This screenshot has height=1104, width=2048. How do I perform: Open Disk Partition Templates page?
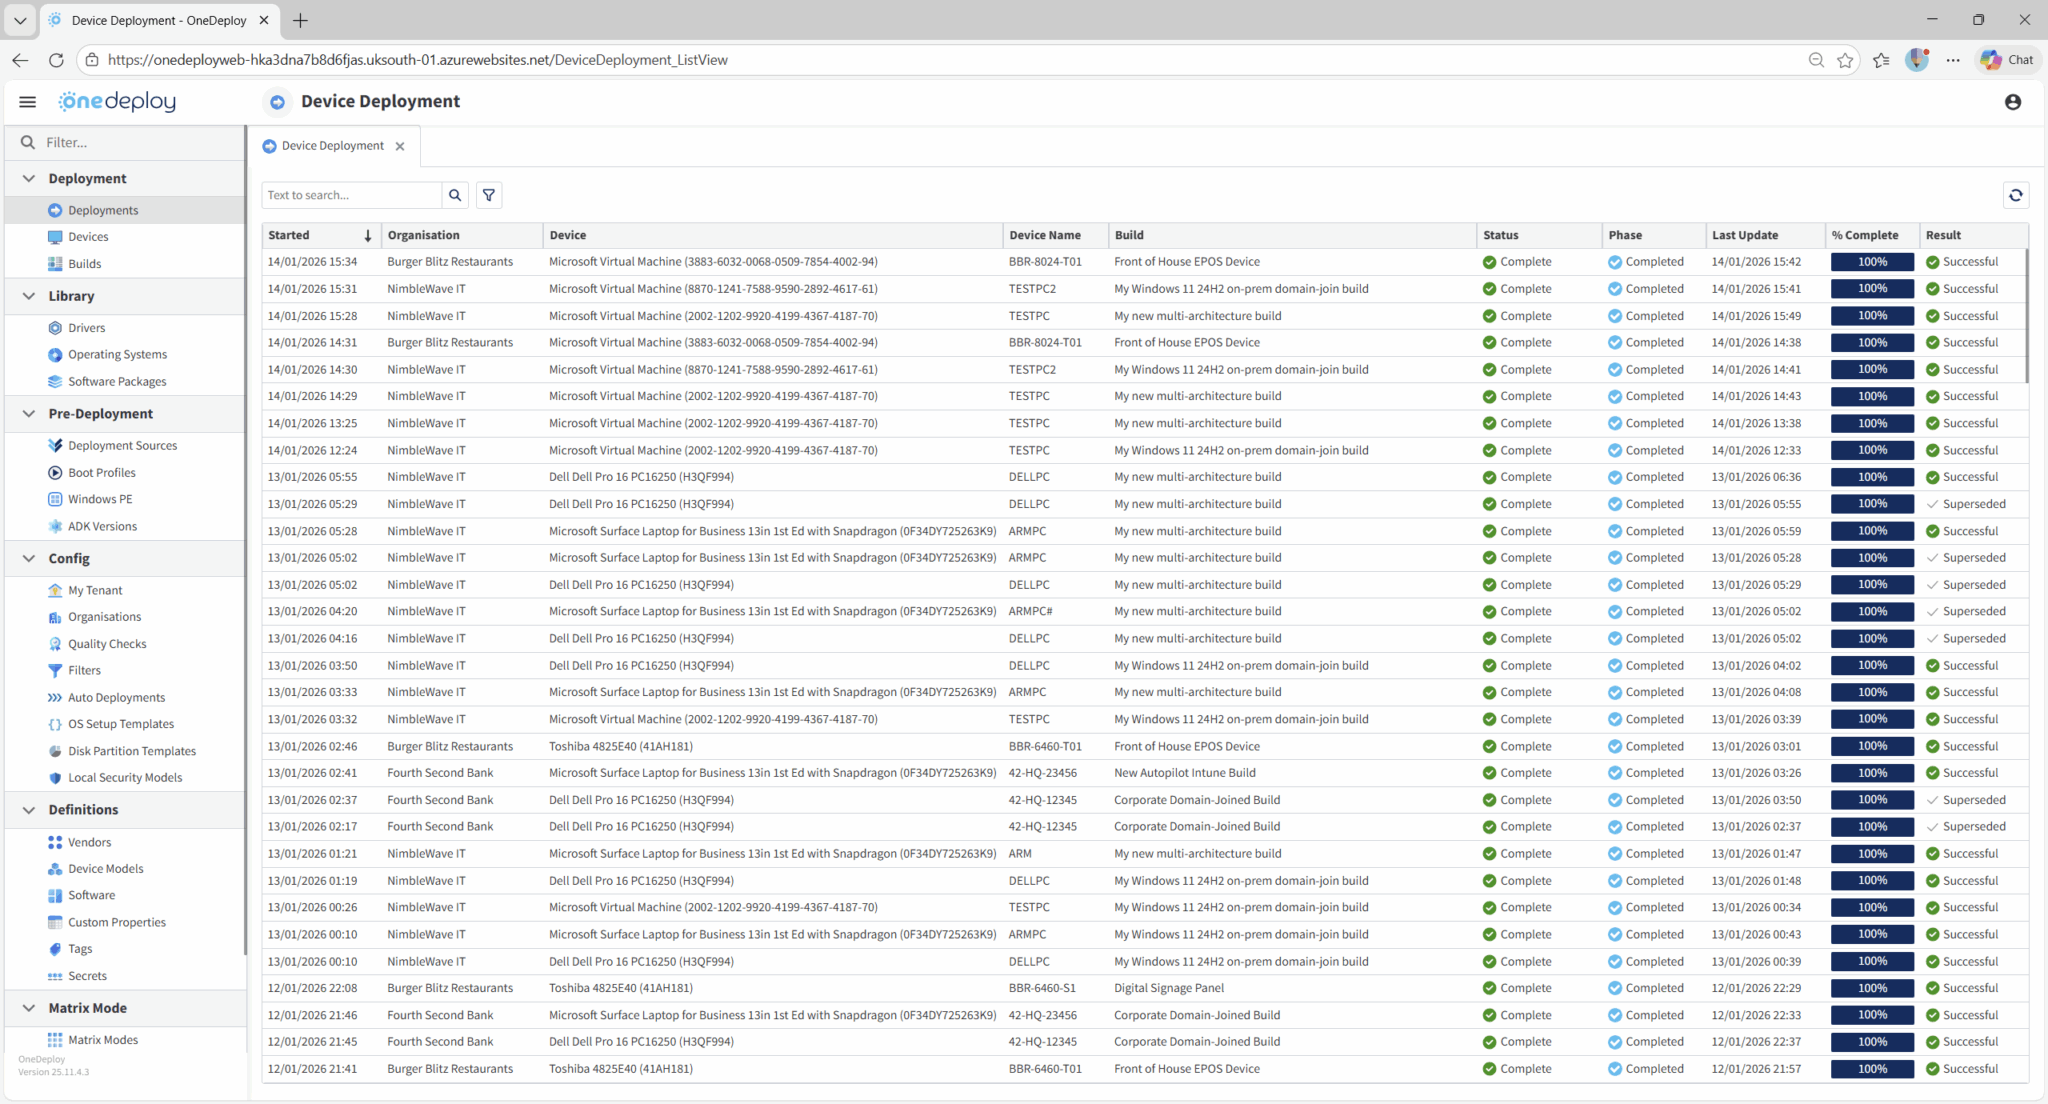tap(132, 751)
